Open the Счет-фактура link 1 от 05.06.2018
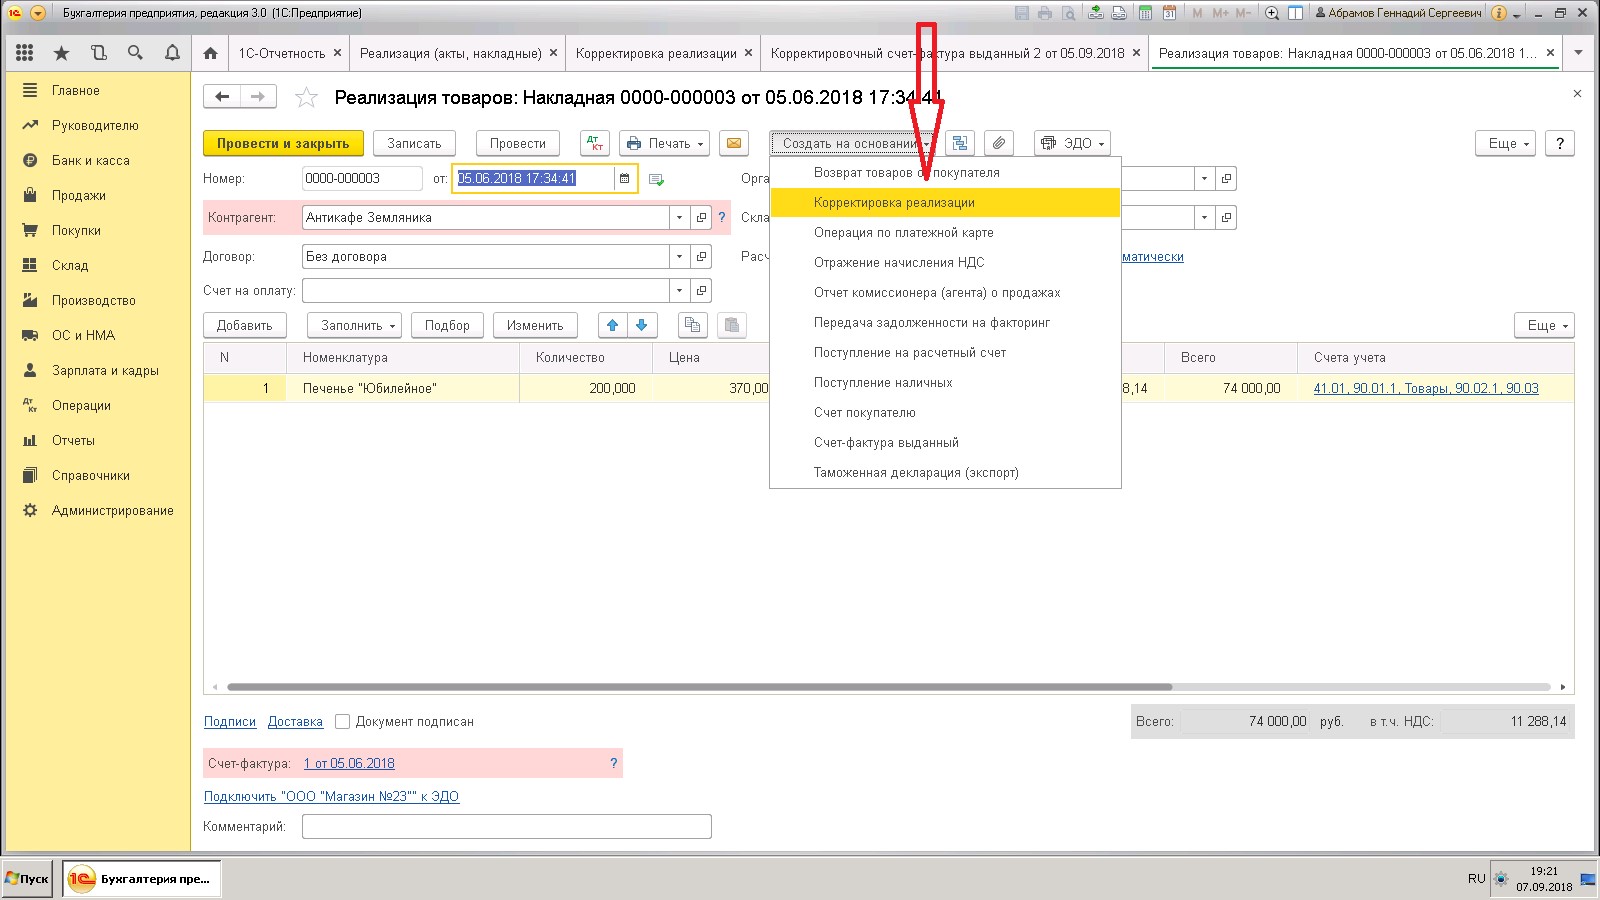 (349, 763)
